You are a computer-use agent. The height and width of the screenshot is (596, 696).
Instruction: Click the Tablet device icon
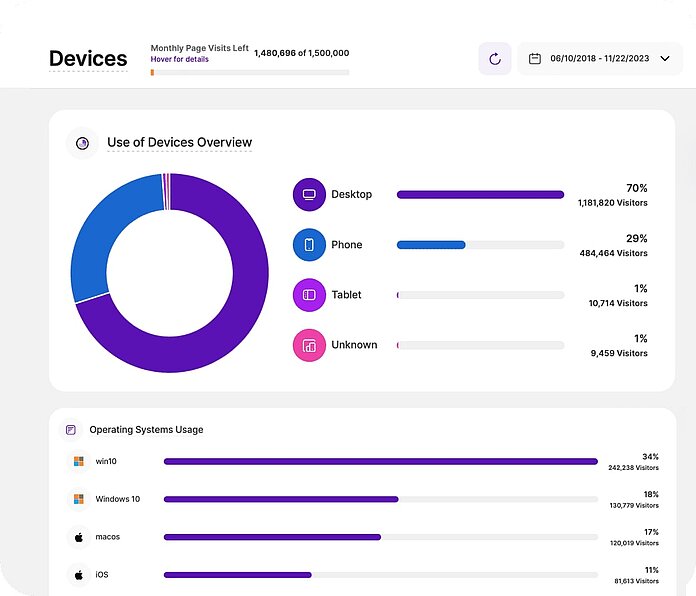[x=309, y=295]
